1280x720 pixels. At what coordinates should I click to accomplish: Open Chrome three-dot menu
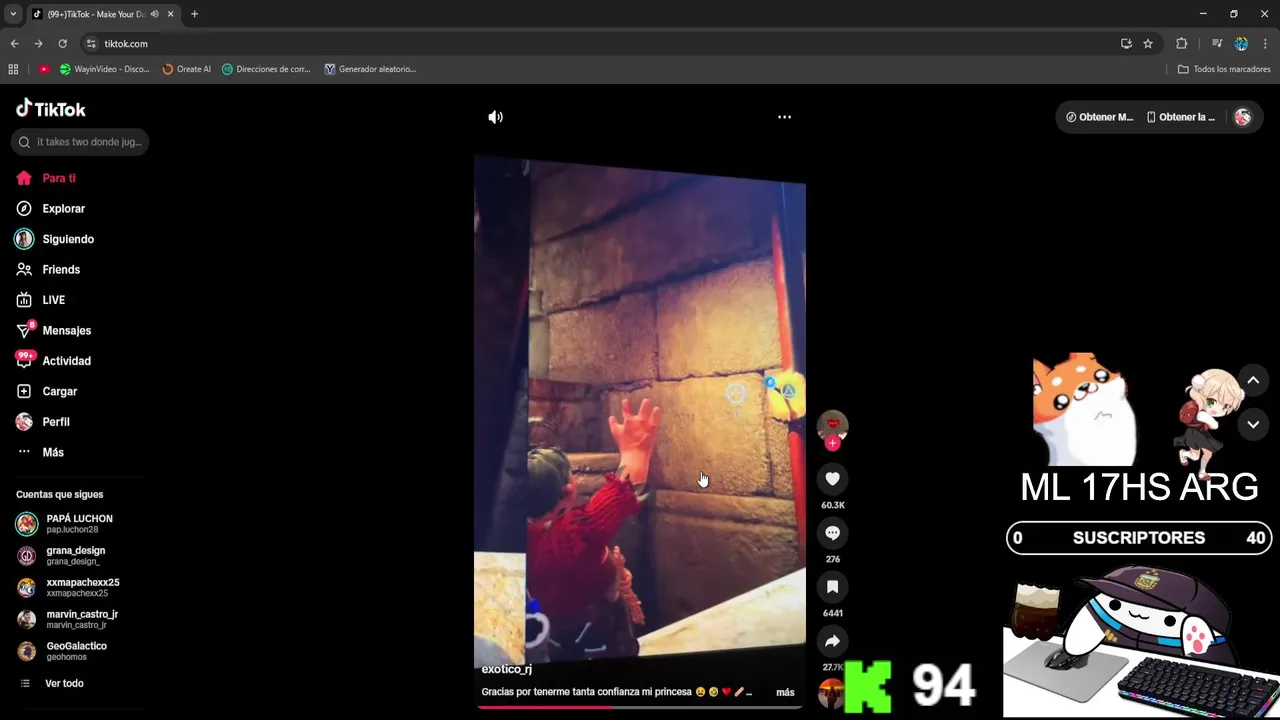pos(1266,44)
